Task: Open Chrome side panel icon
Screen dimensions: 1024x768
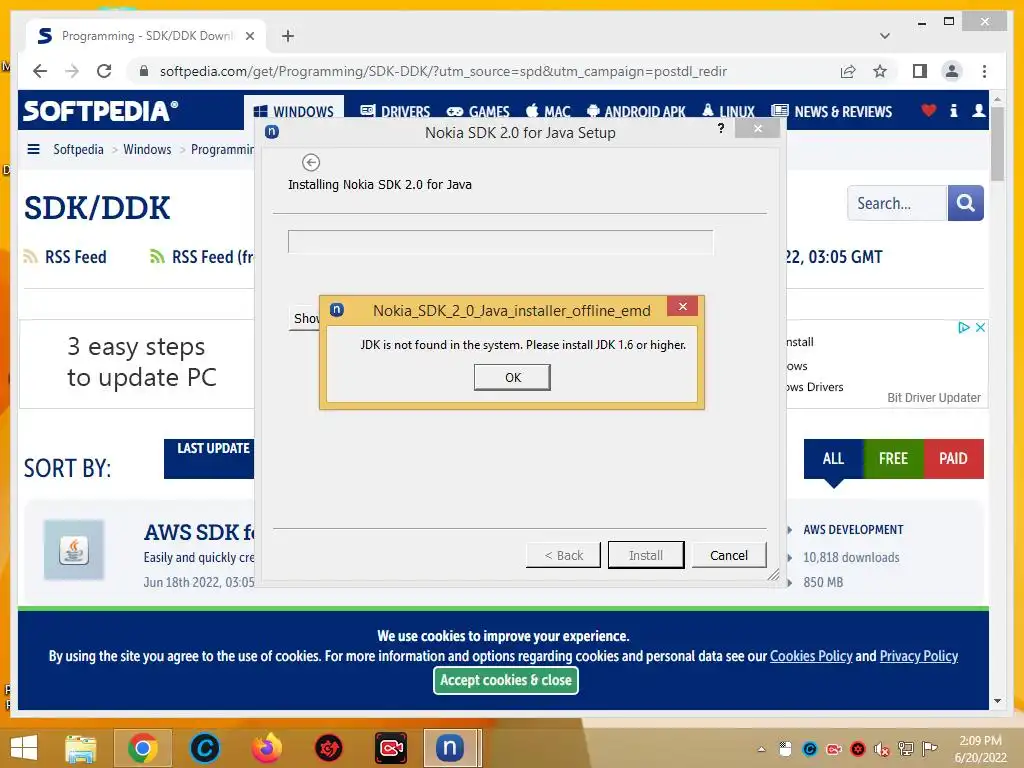Action: coord(920,71)
